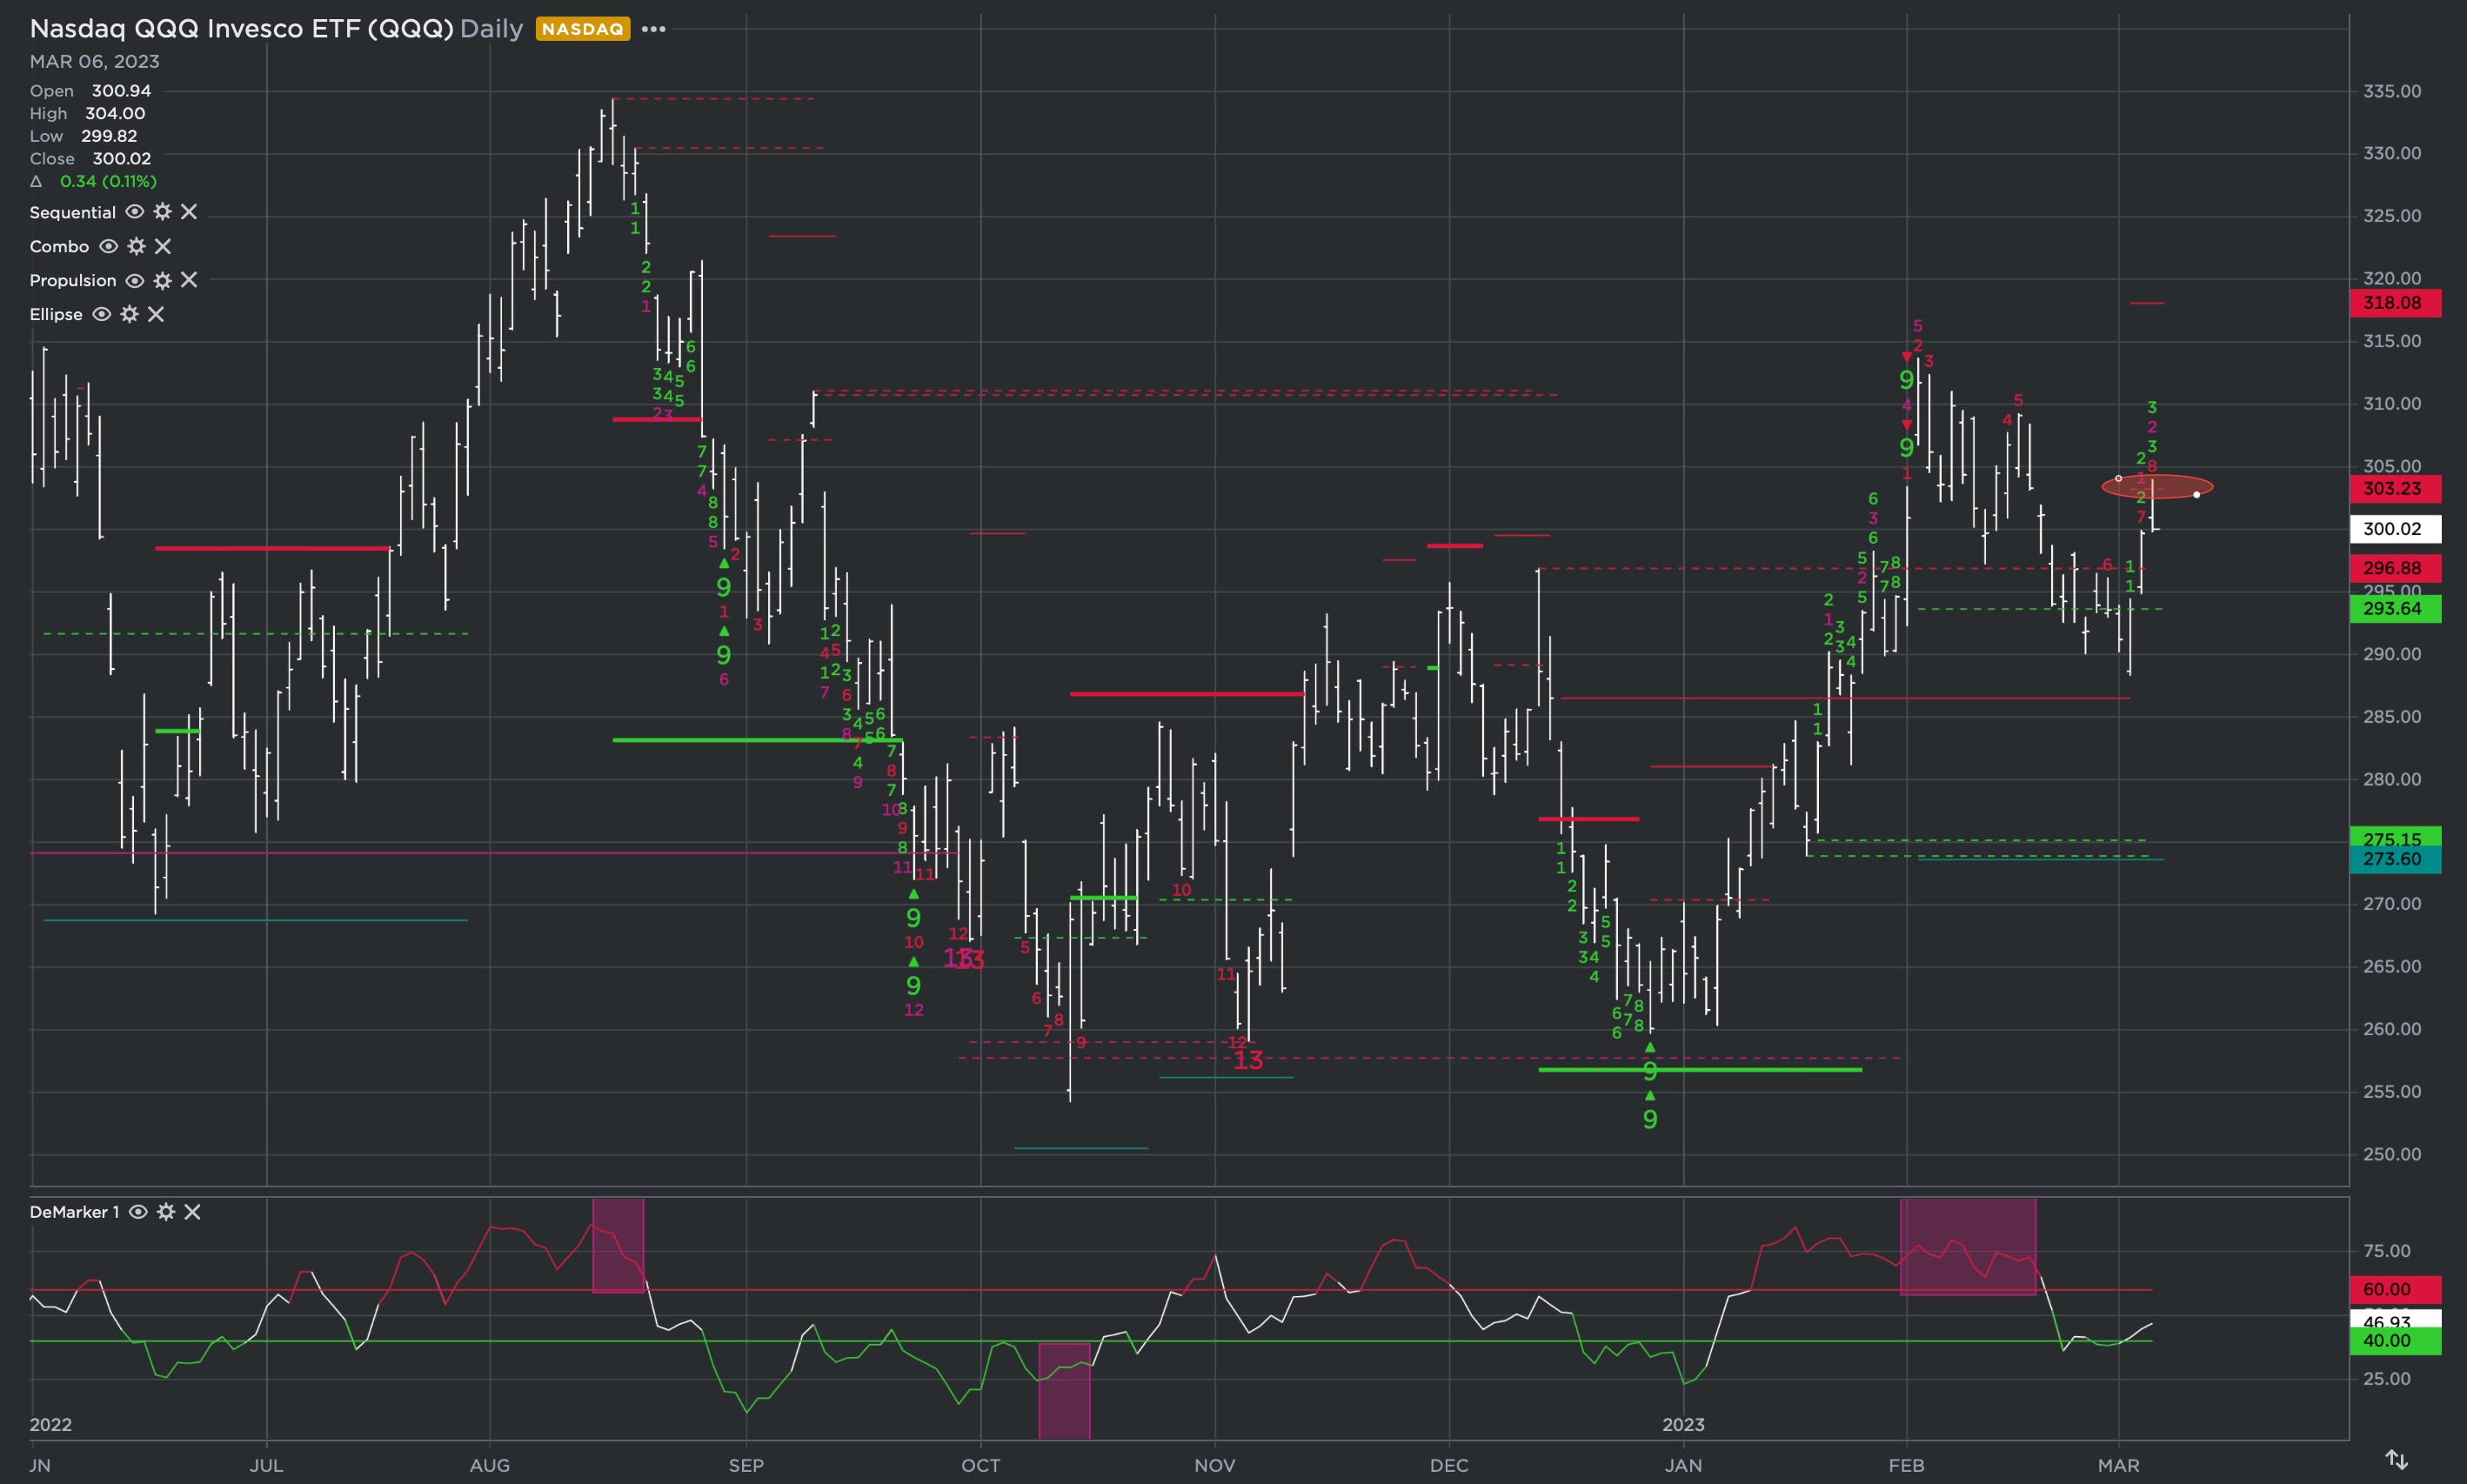
Task: Click the 60.00 DeMarker overbought label
Action: click(2395, 1290)
